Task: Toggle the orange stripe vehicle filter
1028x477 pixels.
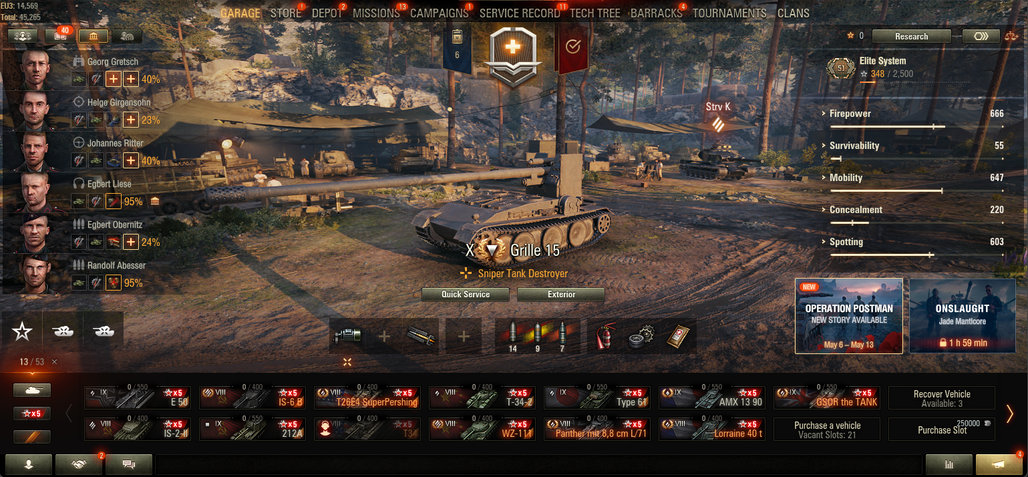Action: click(32, 437)
